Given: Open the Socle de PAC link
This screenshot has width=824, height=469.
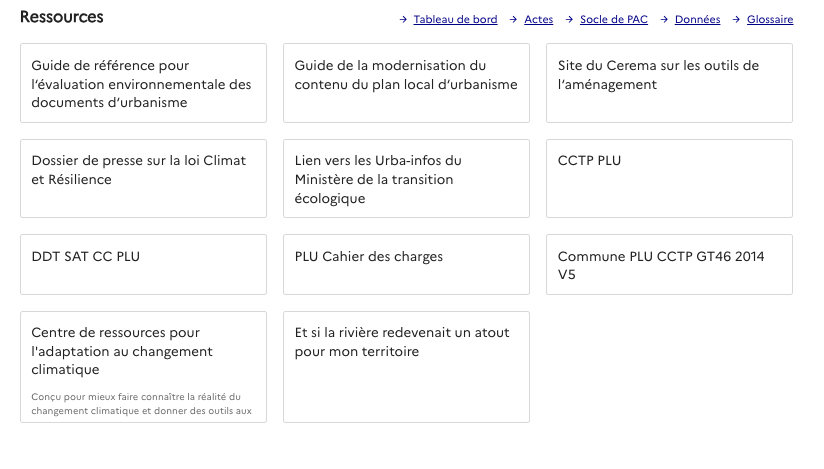Looking at the screenshot, I should pos(614,20).
